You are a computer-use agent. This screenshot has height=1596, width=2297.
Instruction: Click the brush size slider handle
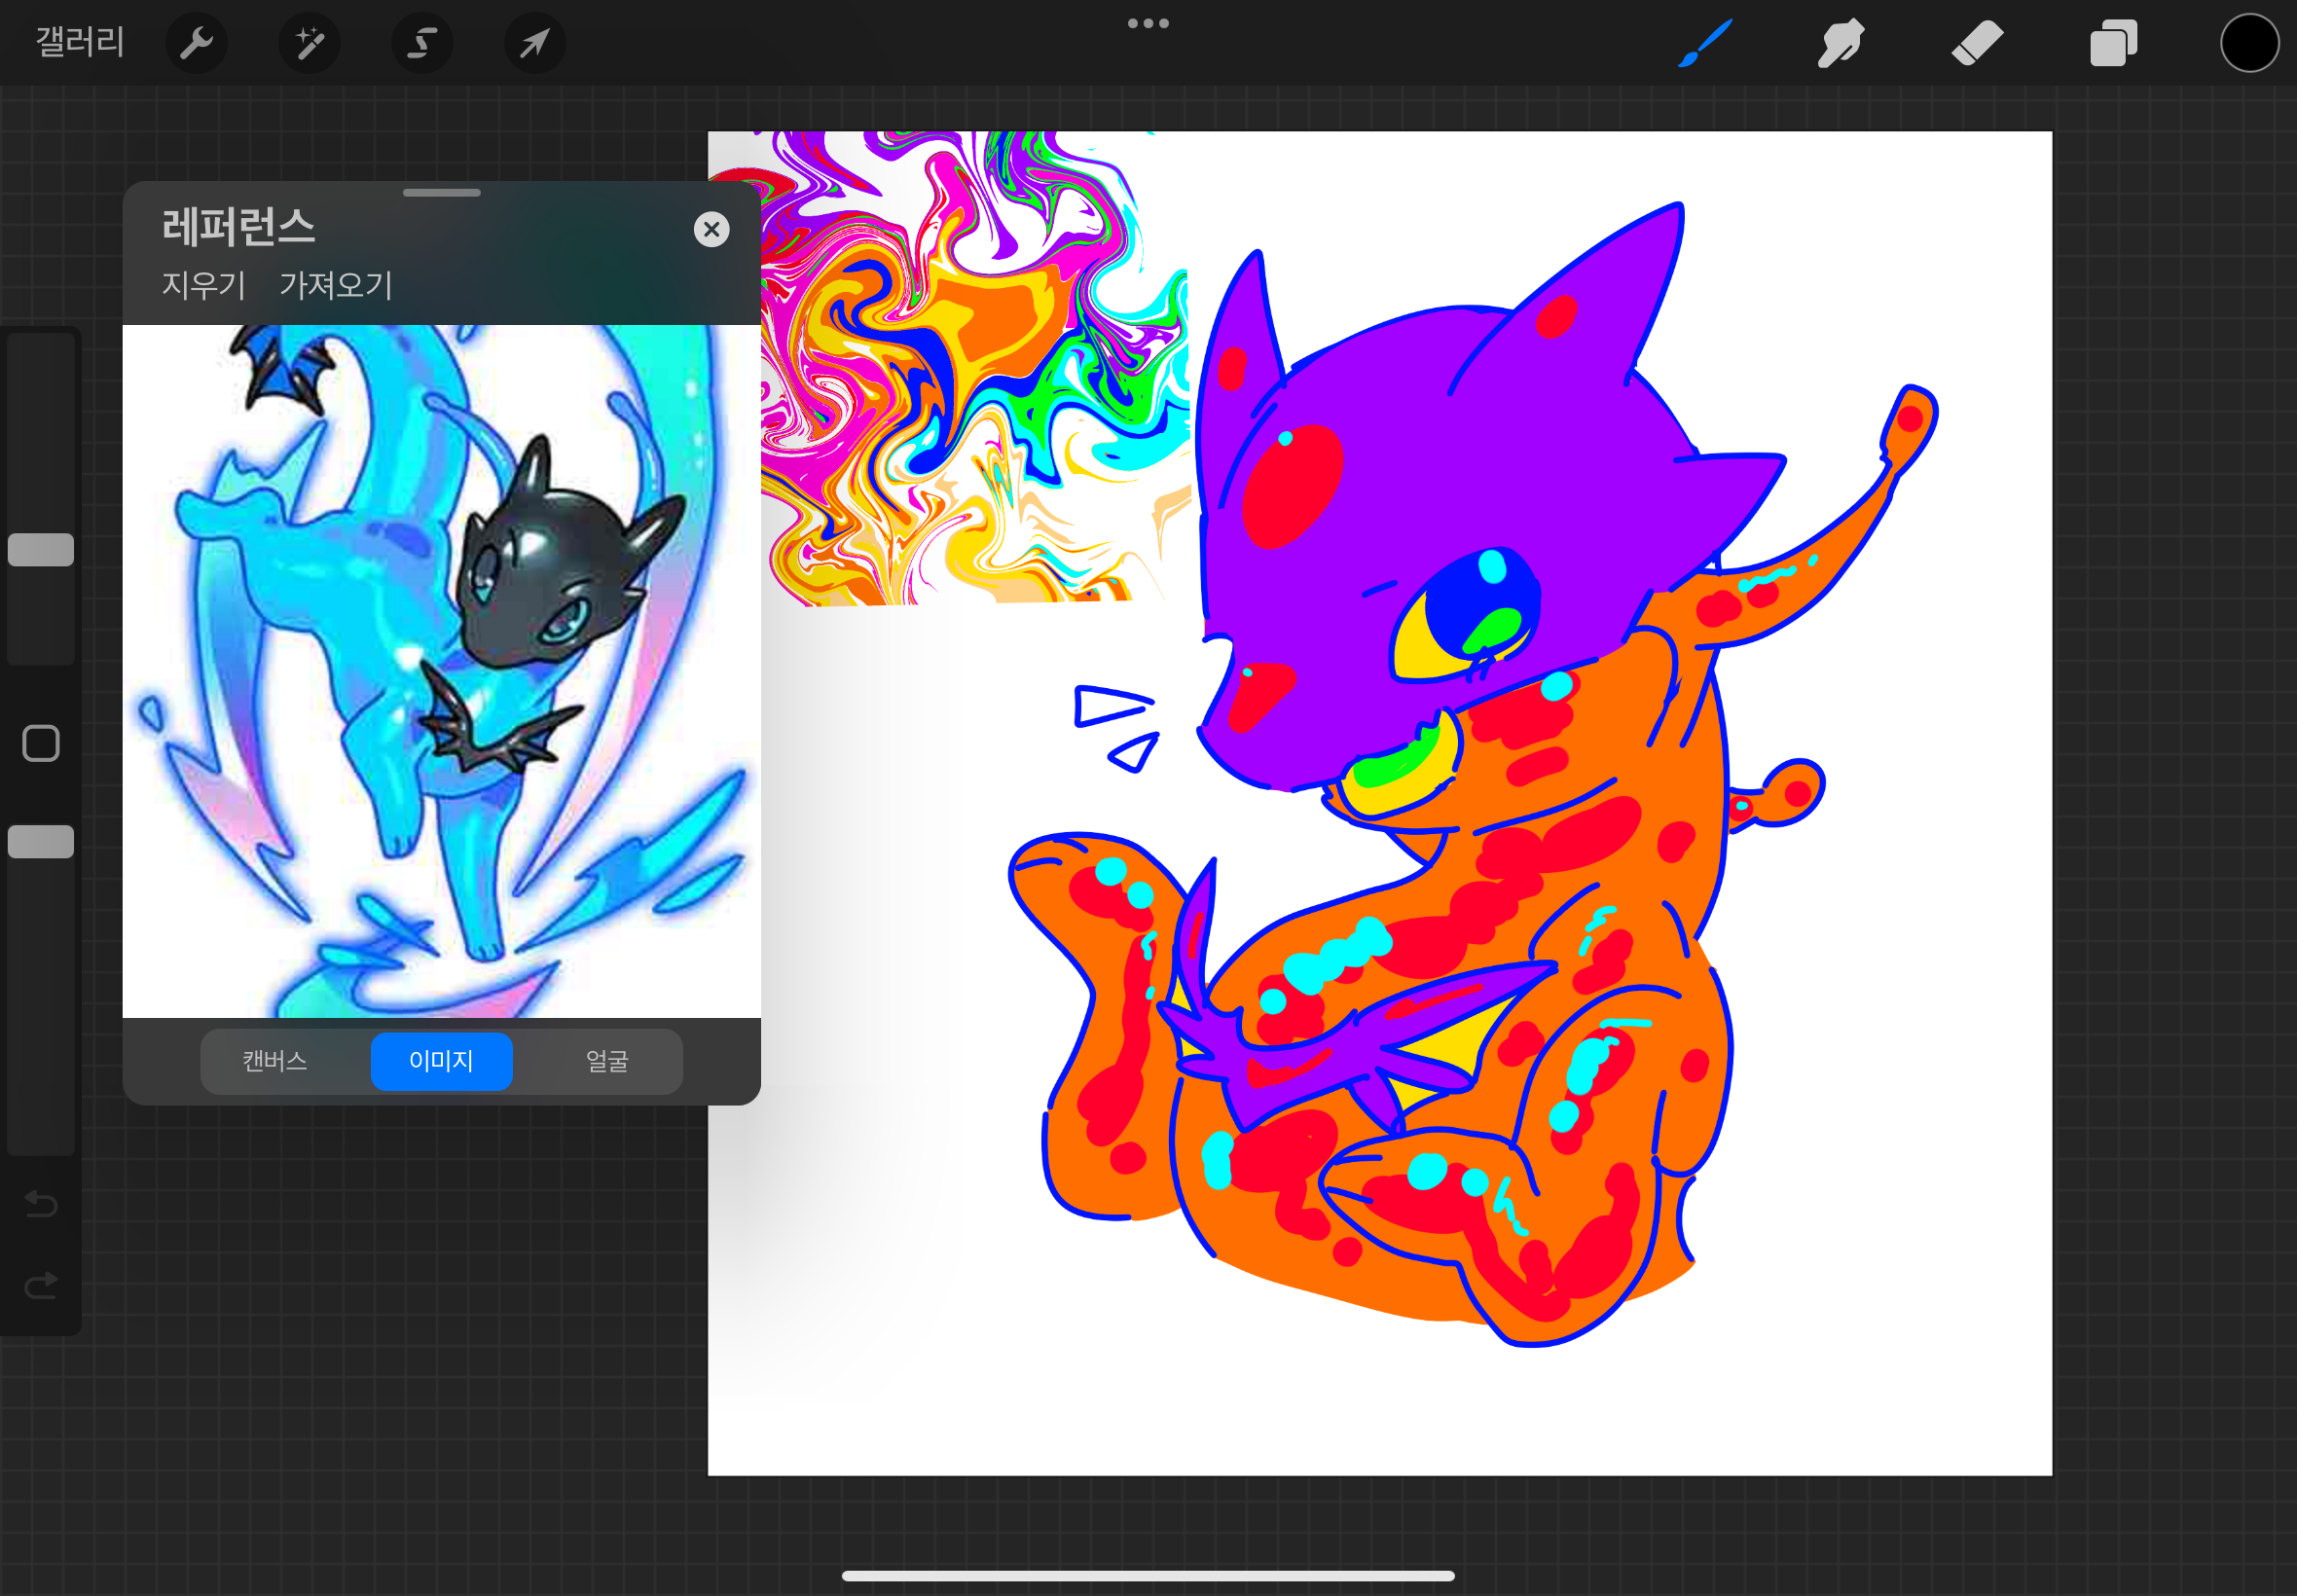(41, 549)
